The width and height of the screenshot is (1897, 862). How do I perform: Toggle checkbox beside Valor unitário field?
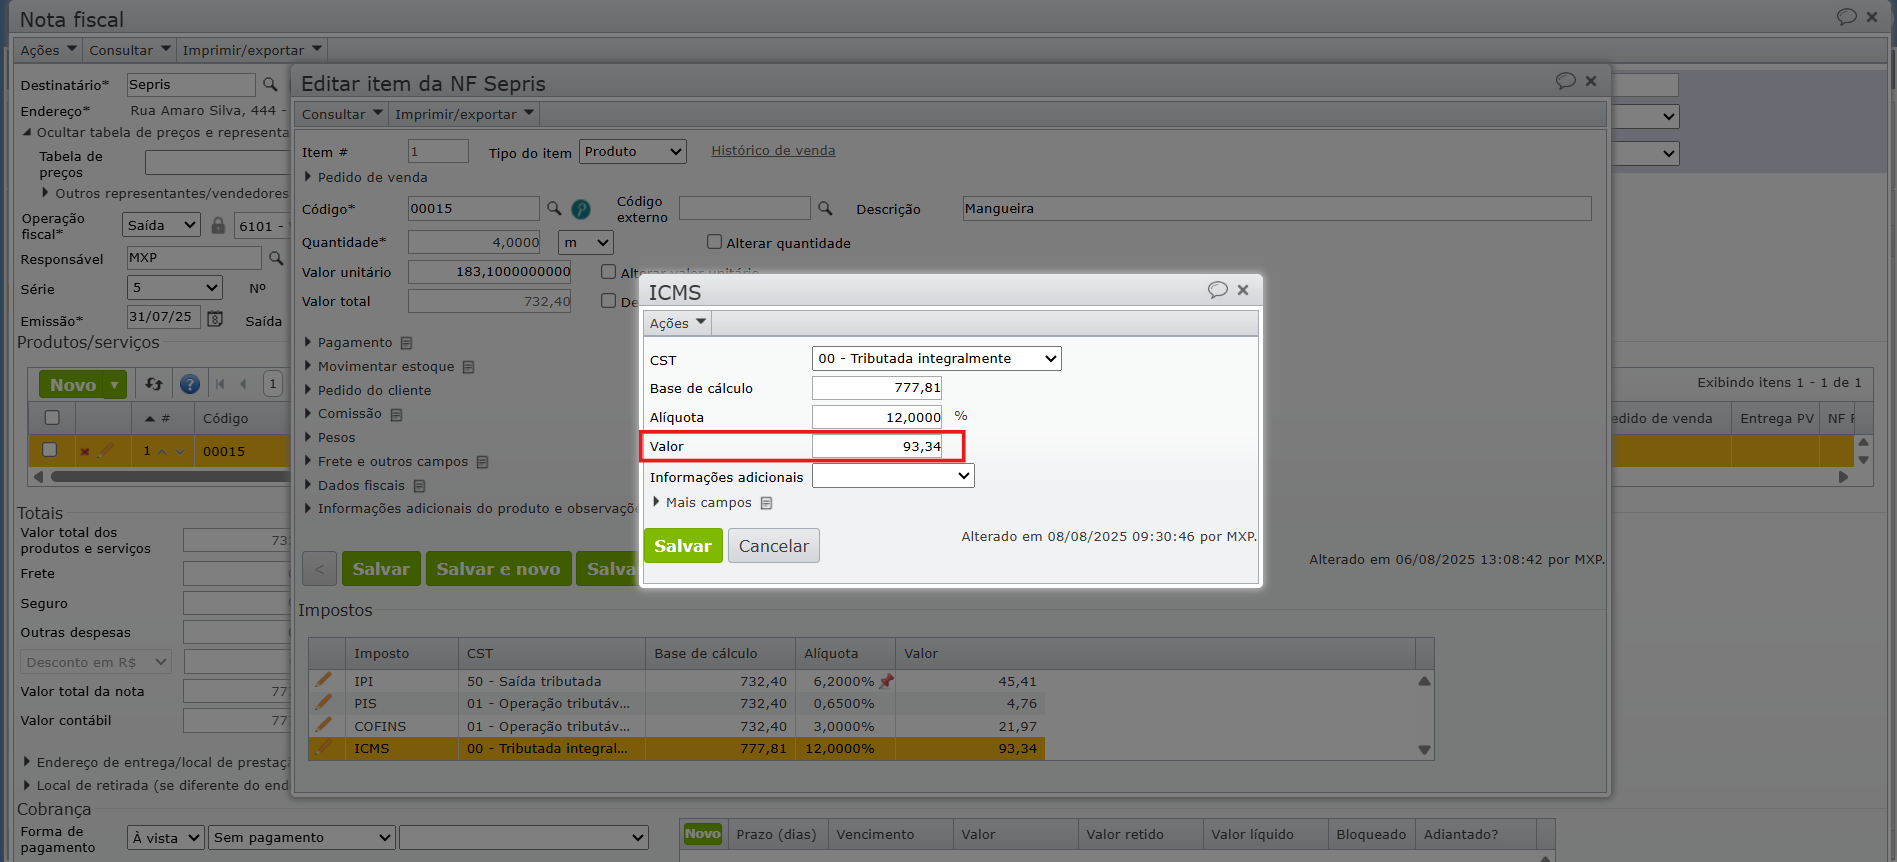pos(608,272)
